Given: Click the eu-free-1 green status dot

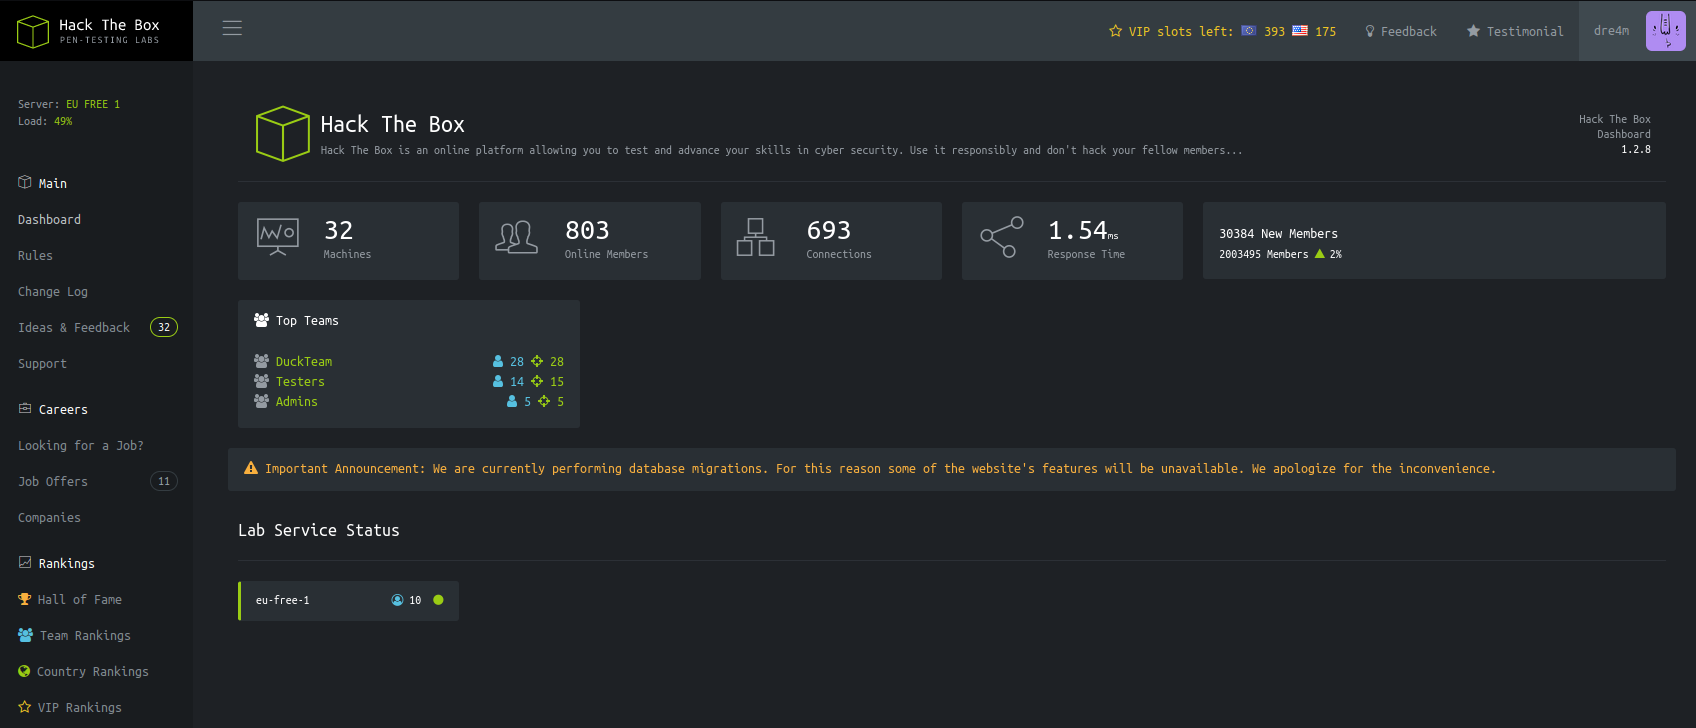Looking at the screenshot, I should point(438,600).
